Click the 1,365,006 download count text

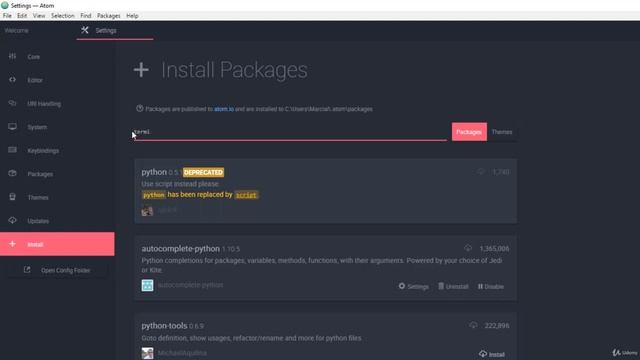tap(494, 249)
